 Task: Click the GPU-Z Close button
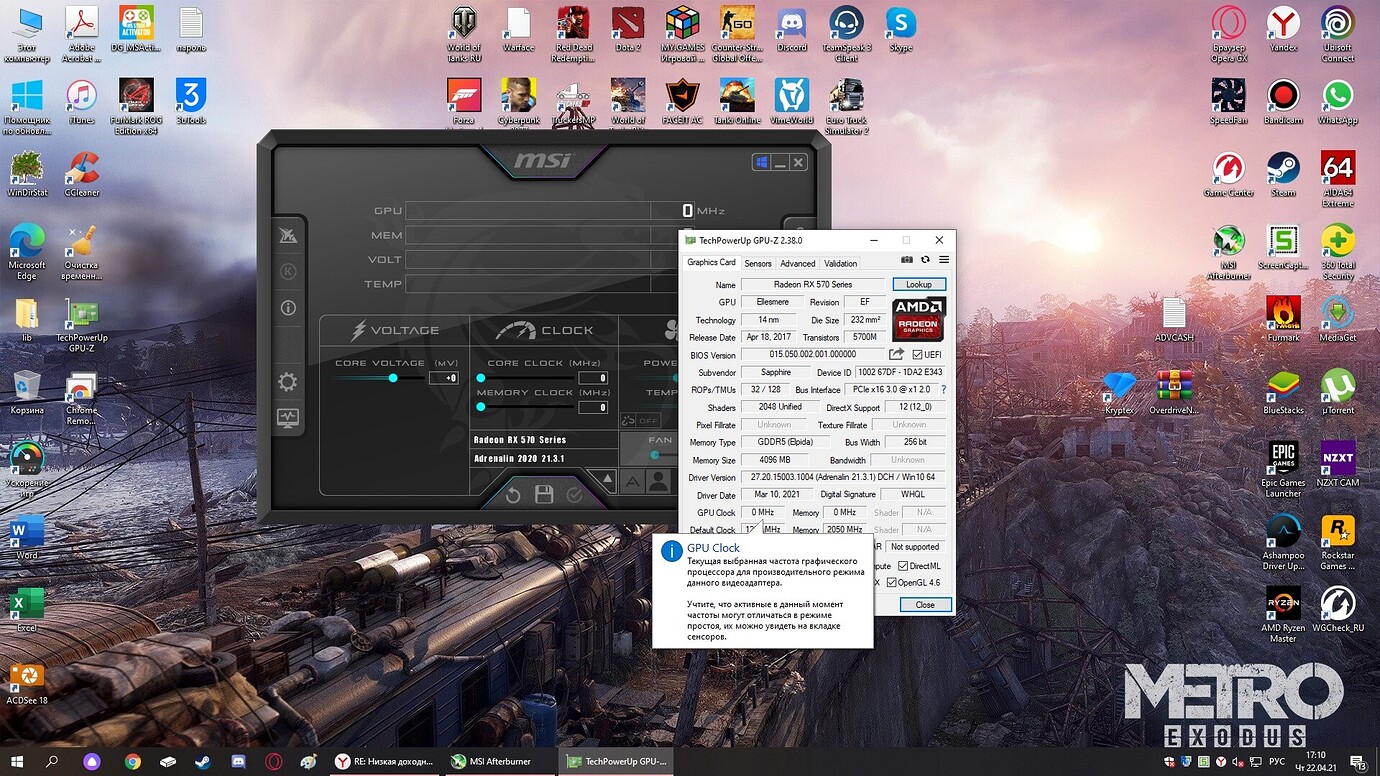coord(925,604)
